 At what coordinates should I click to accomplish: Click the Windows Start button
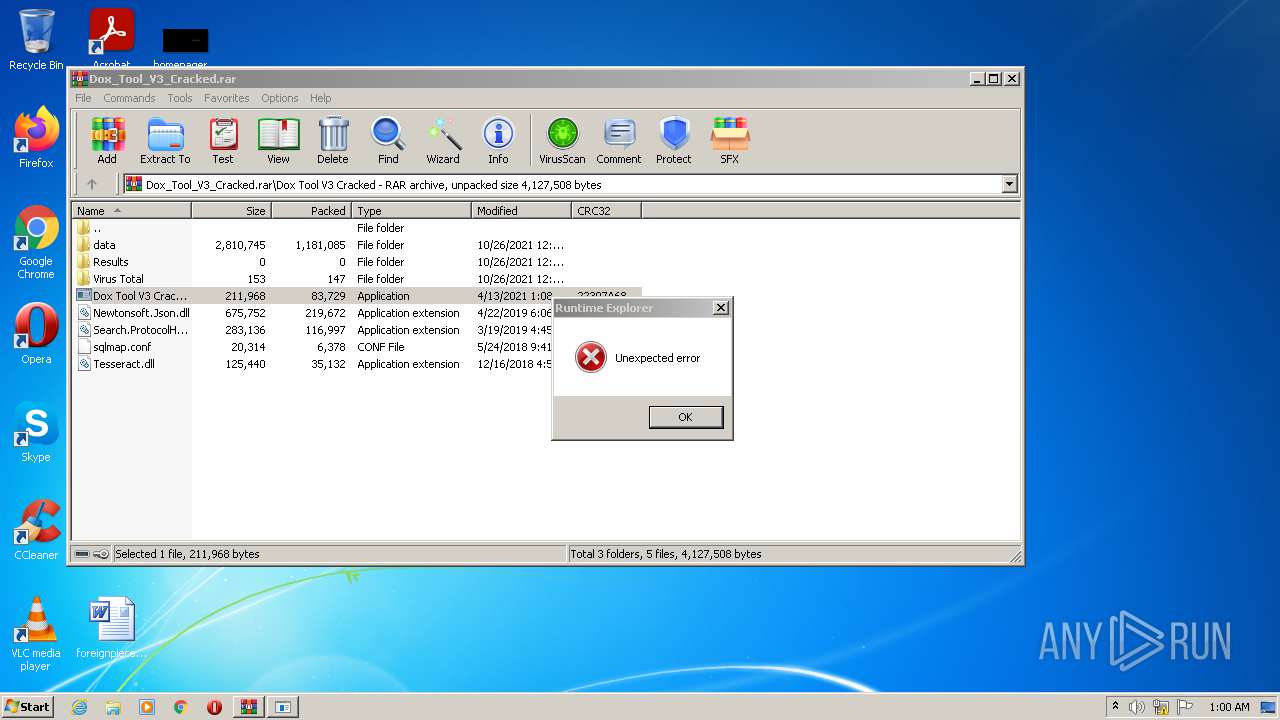click(x=27, y=706)
